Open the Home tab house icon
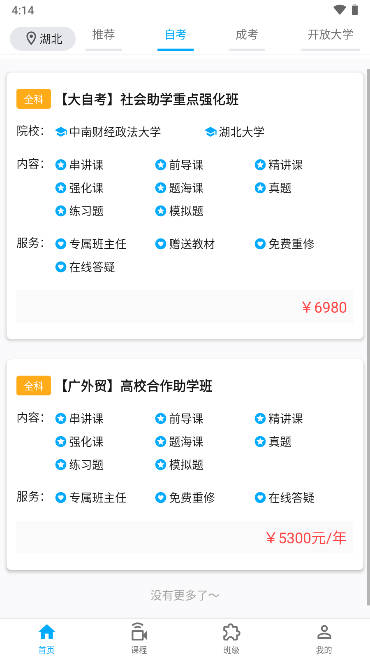Image resolution: width=370 pixels, height=659 pixels. coord(46,632)
